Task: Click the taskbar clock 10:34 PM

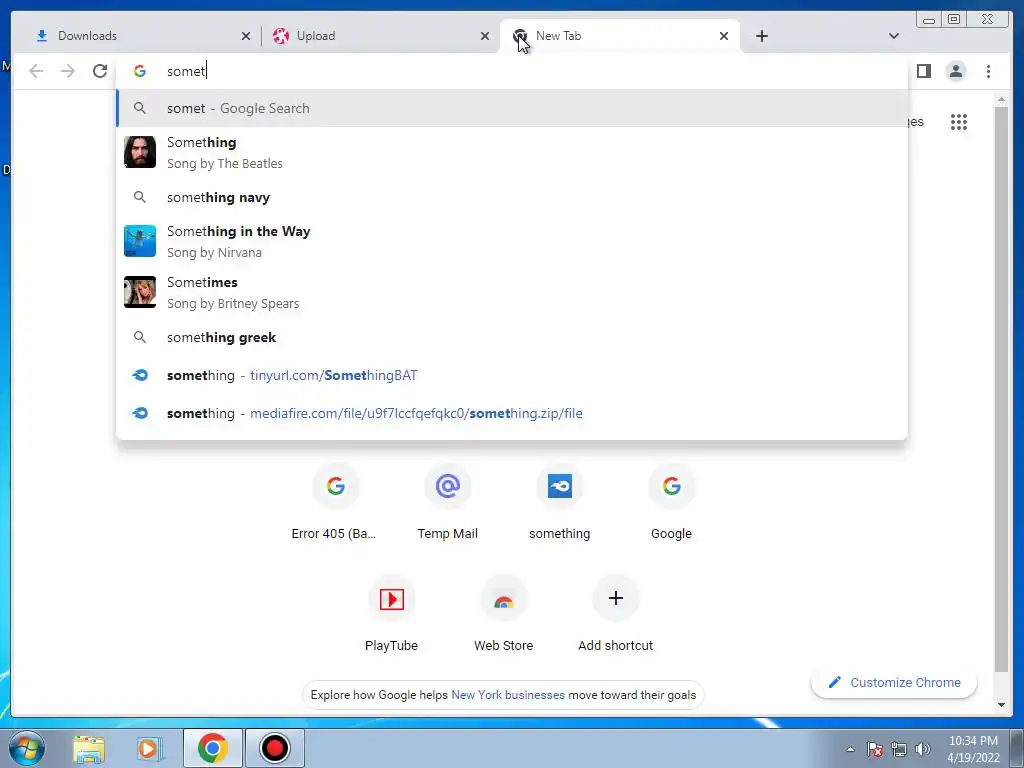Action: pos(973,749)
